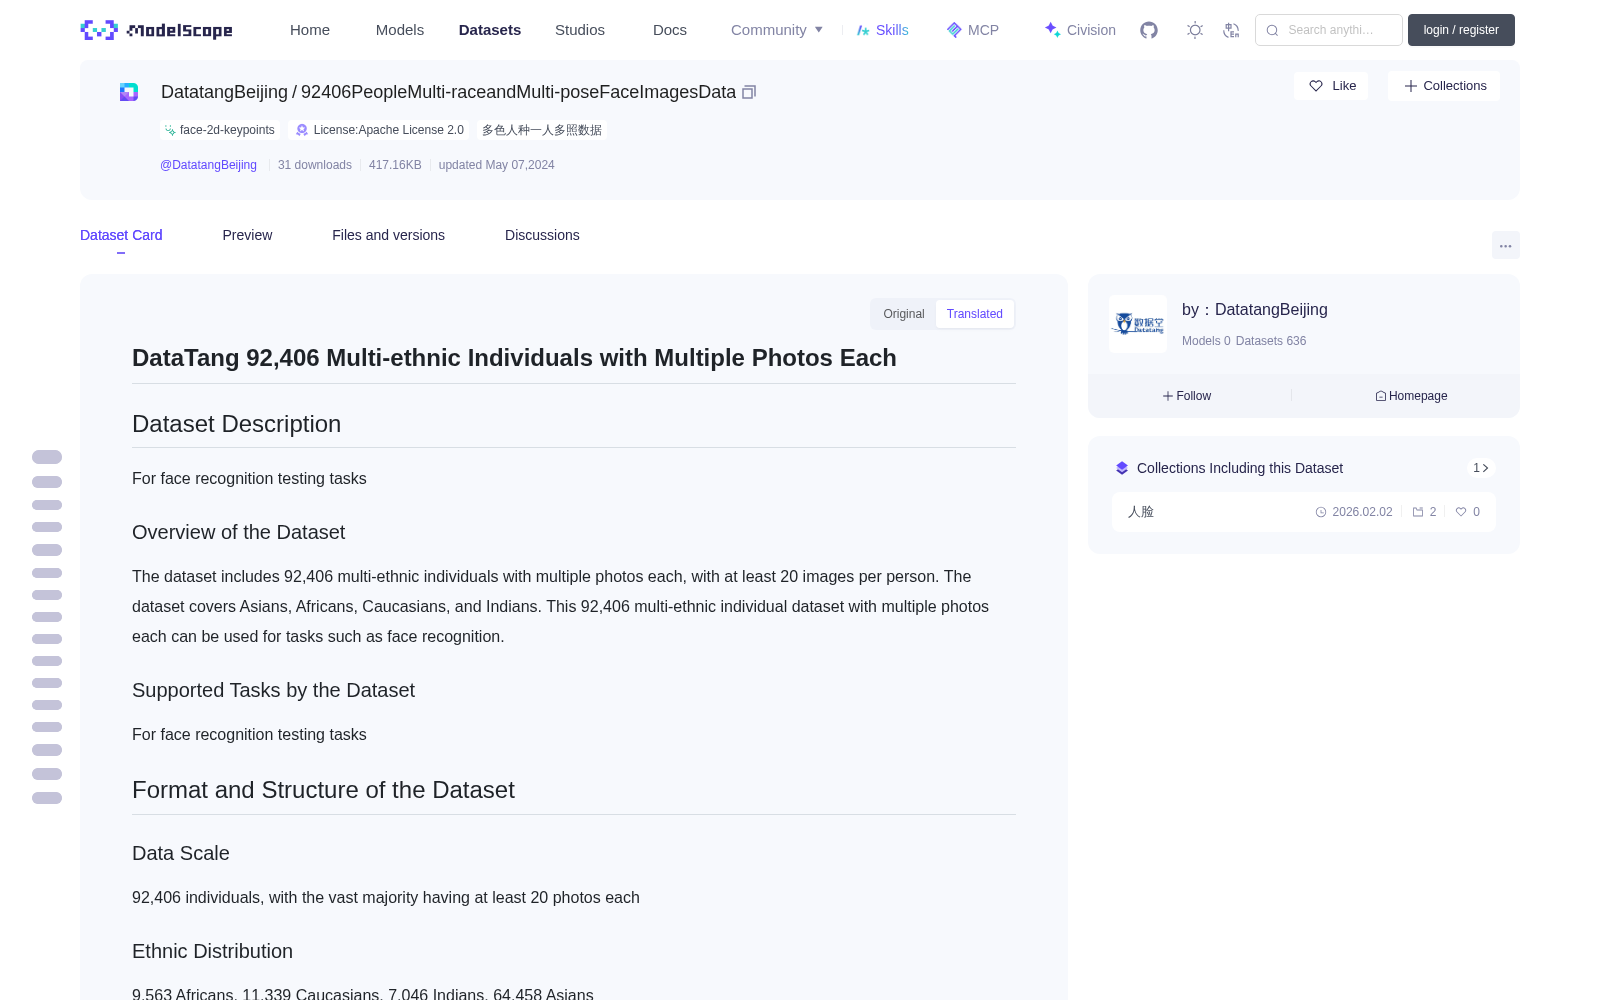The width and height of the screenshot is (1600, 1000).
Task: Click the home icon beside Homepage
Action: (x=1381, y=396)
